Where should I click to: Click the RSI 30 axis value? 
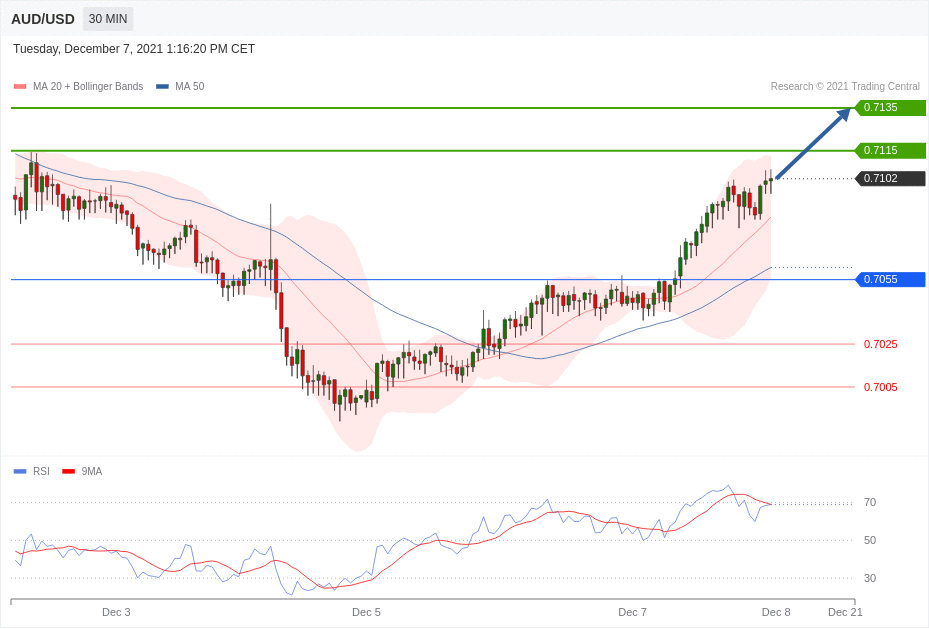coord(870,578)
